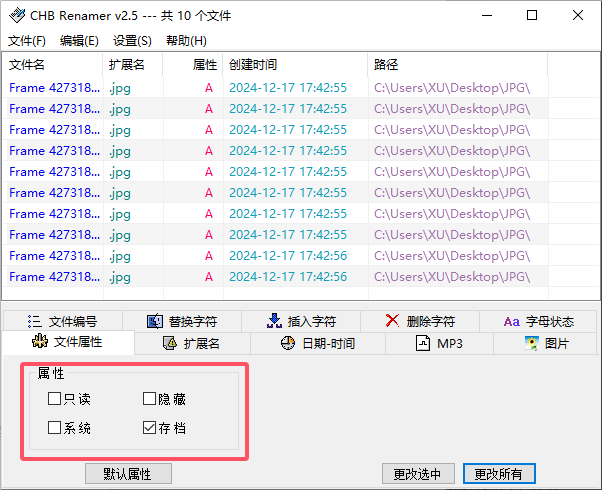The width and height of the screenshot is (602, 490).
Task: Click the 删除字符 red X icon
Action: (x=392, y=321)
